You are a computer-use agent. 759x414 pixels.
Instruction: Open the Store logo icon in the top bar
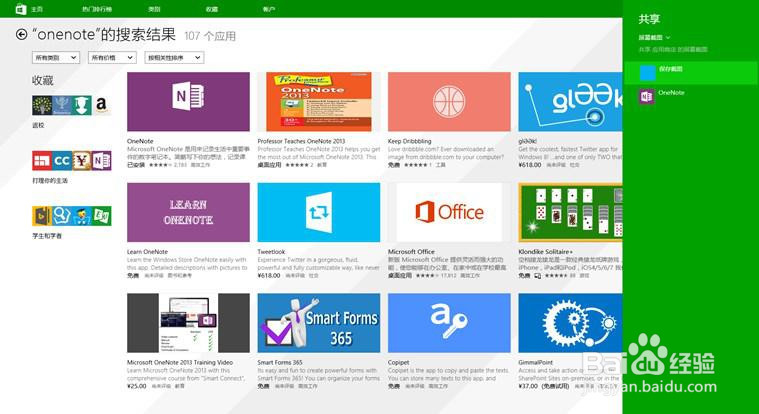coord(21,9)
